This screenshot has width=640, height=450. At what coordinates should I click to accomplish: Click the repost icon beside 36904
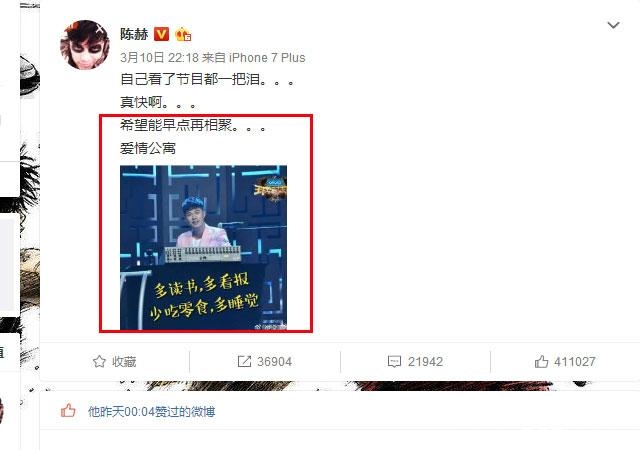click(244, 361)
